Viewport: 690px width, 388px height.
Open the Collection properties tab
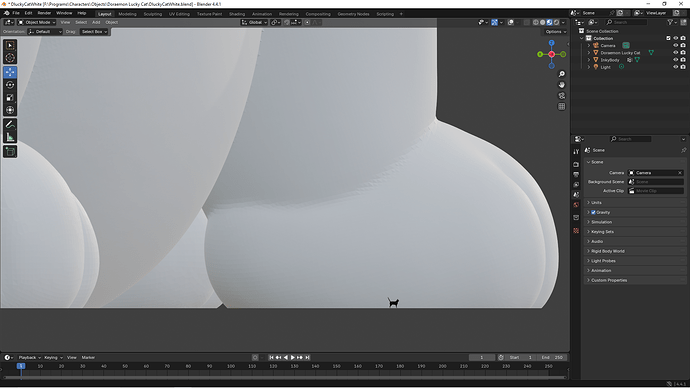(x=576, y=217)
